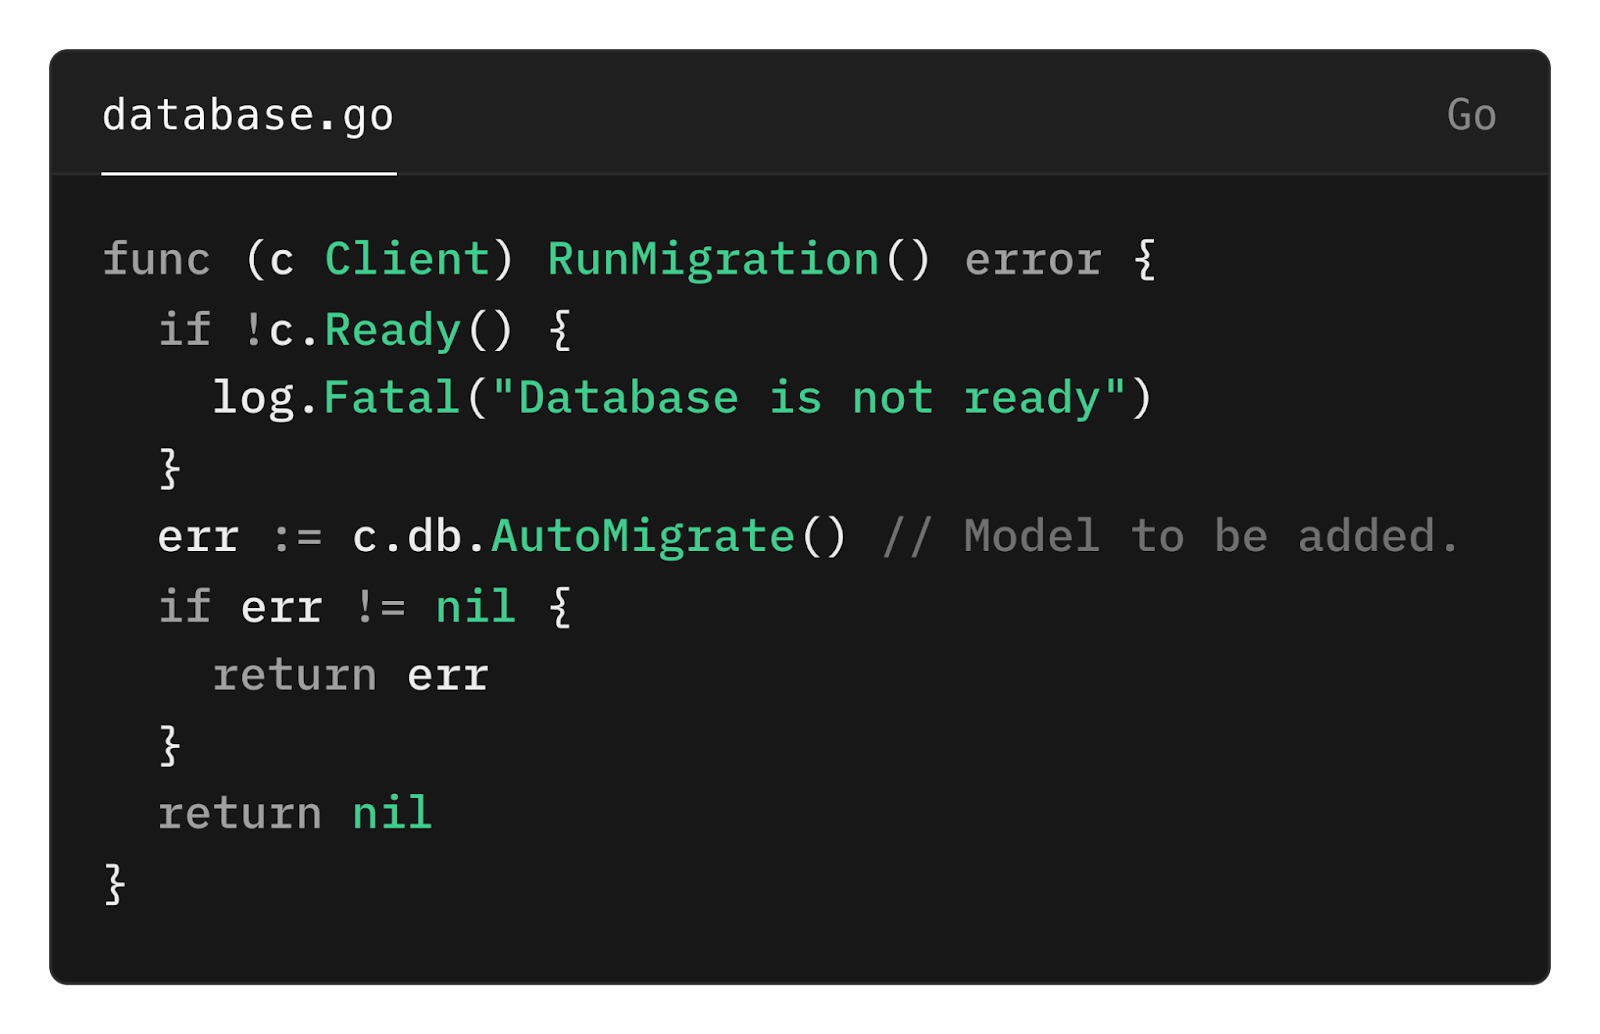Viewport: 1600px width, 1034px height.
Task: Click the func keyword
Action: (157, 259)
